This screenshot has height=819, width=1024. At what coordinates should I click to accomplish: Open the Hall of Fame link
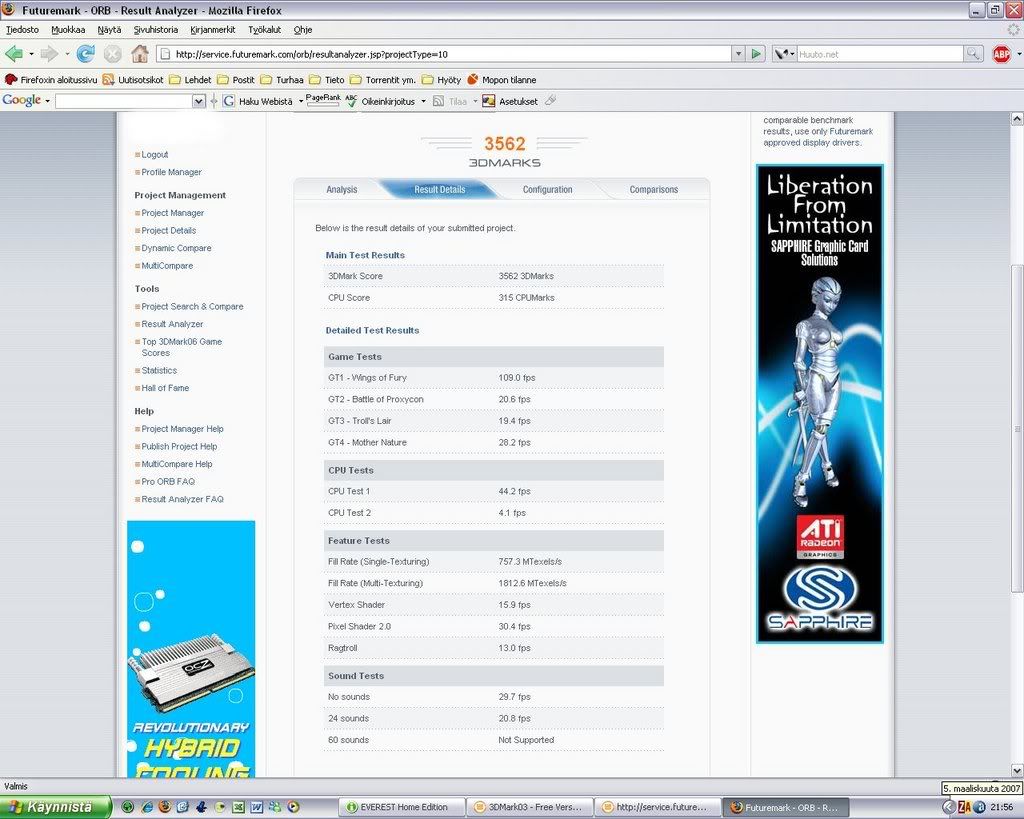click(x=165, y=388)
